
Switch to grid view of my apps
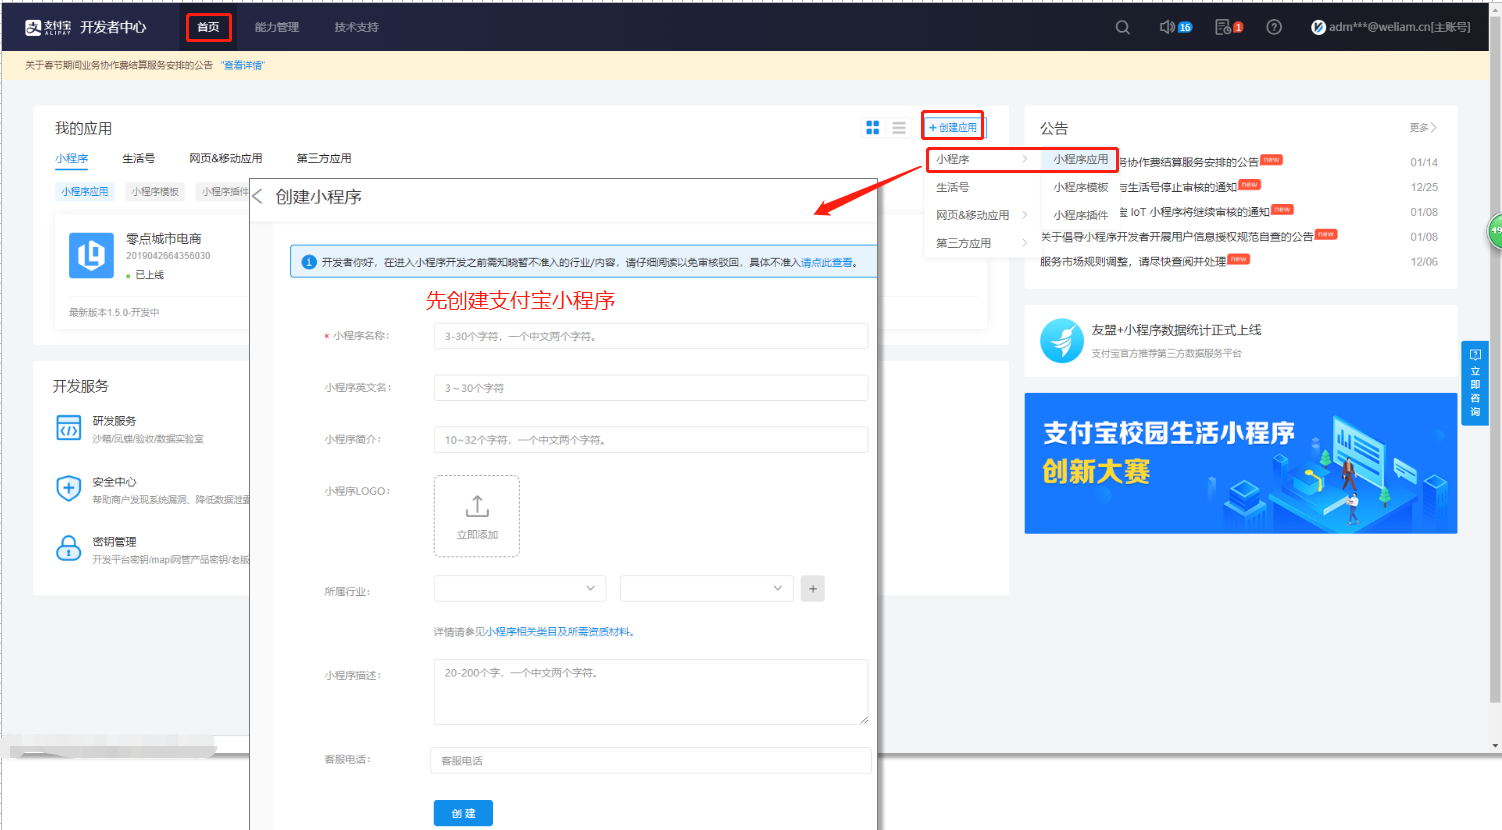coord(872,127)
